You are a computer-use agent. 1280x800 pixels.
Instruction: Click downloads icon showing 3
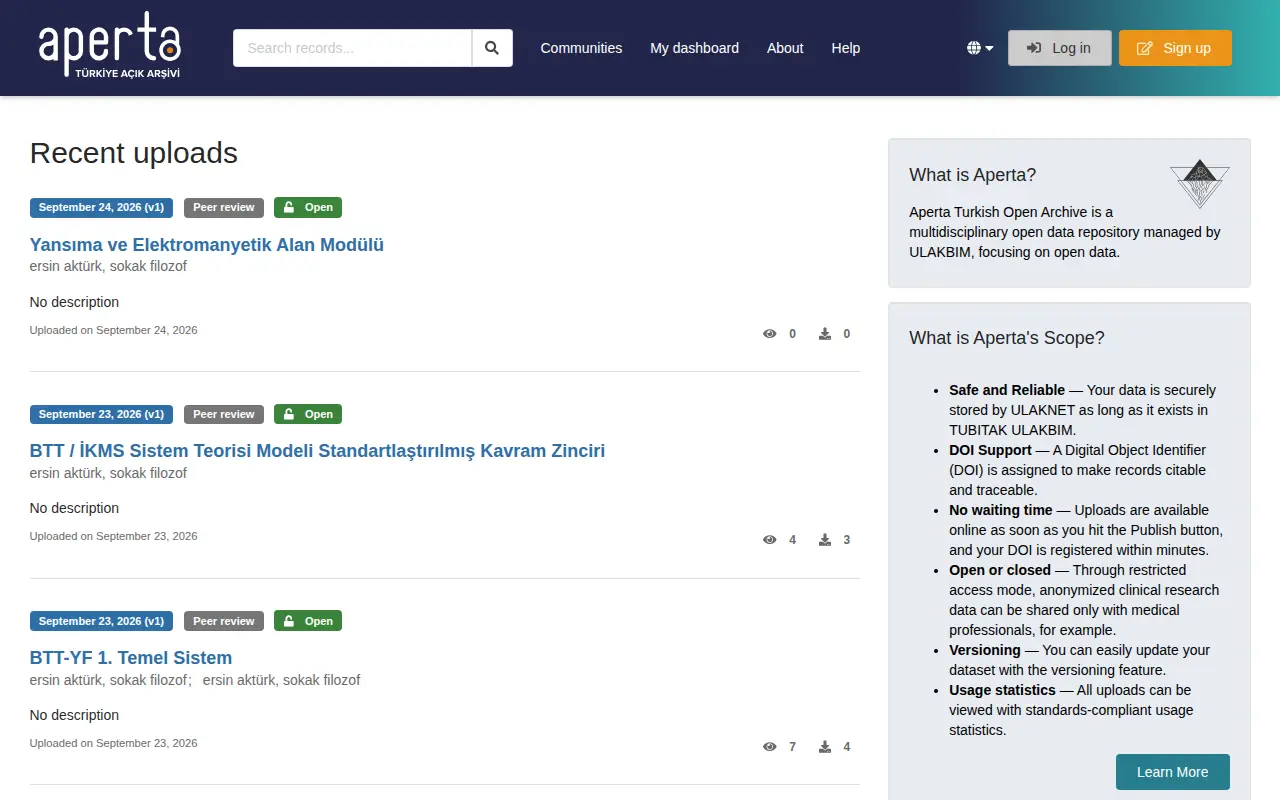tap(825, 540)
